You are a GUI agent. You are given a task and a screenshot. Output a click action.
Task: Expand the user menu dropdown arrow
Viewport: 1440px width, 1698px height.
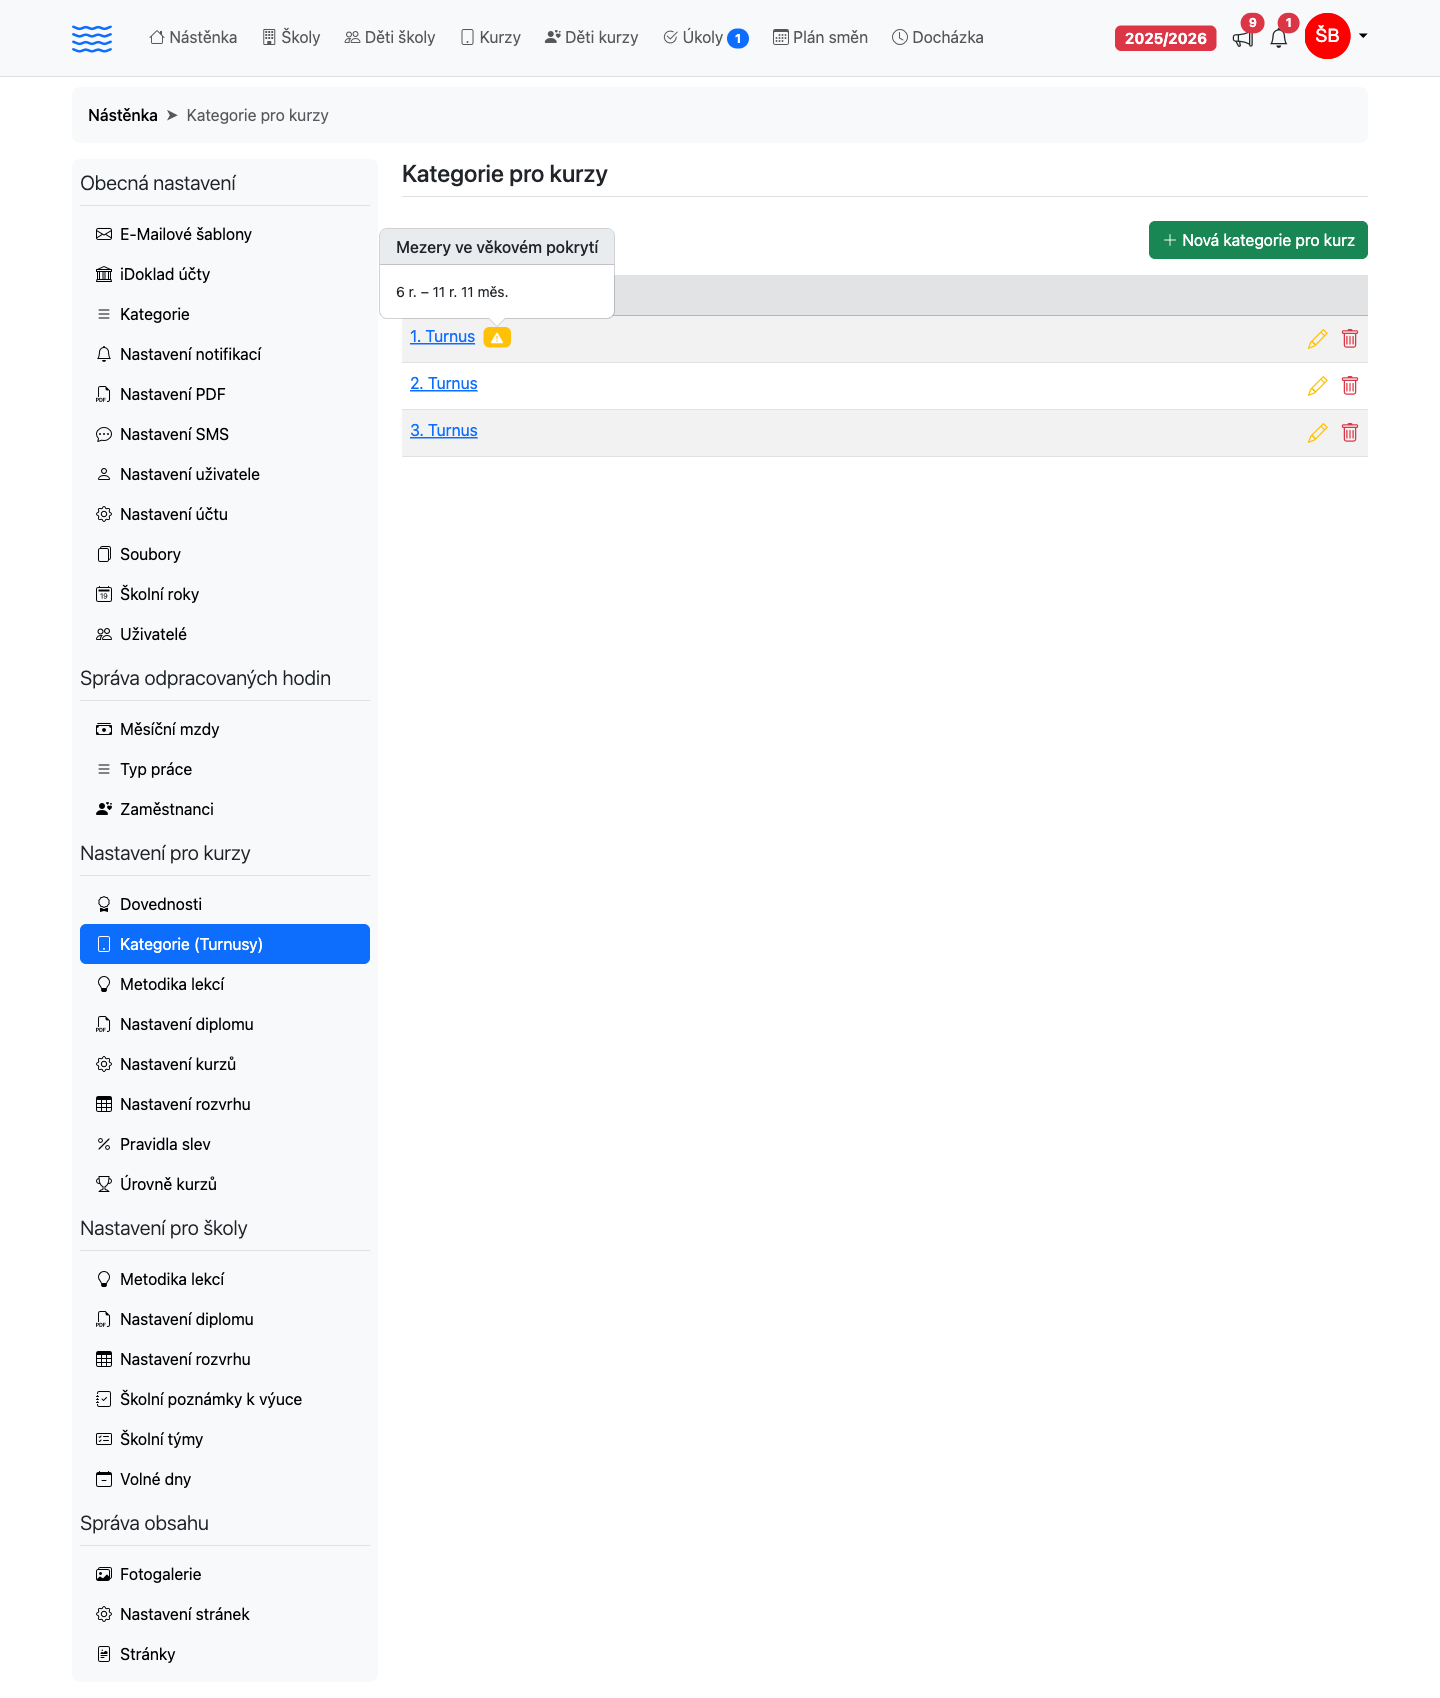[x=1363, y=37]
